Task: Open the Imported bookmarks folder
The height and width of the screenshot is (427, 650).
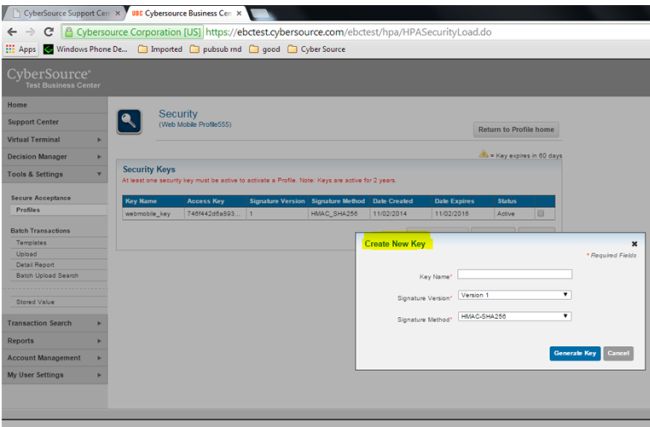Action: coord(160,49)
